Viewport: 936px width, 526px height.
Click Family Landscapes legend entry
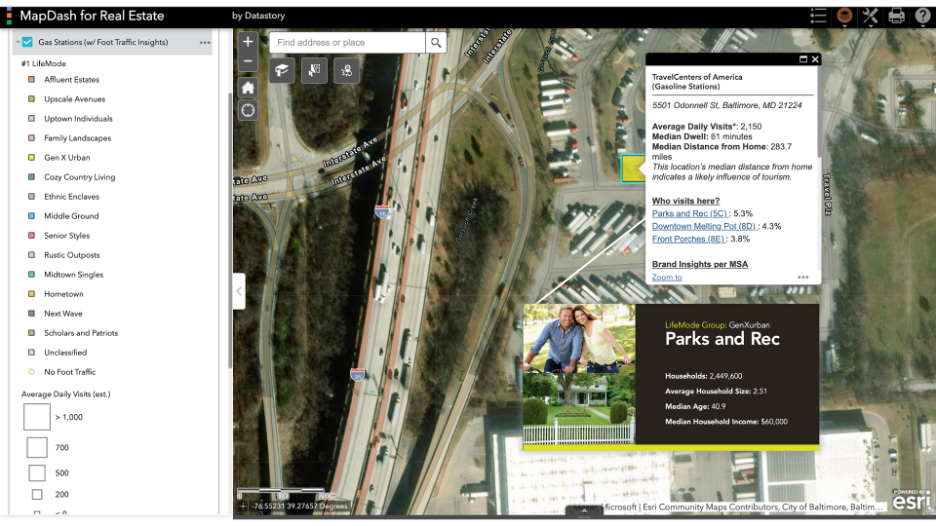click(x=78, y=138)
